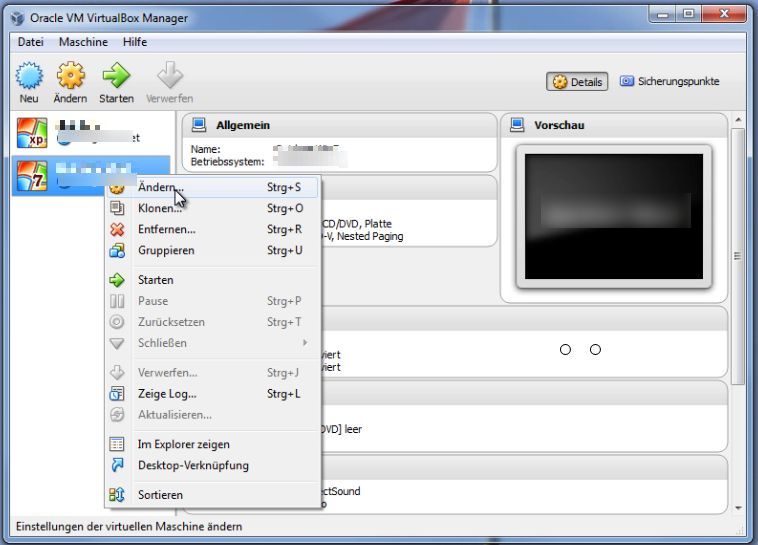Open the Maschine menu

[x=83, y=42]
